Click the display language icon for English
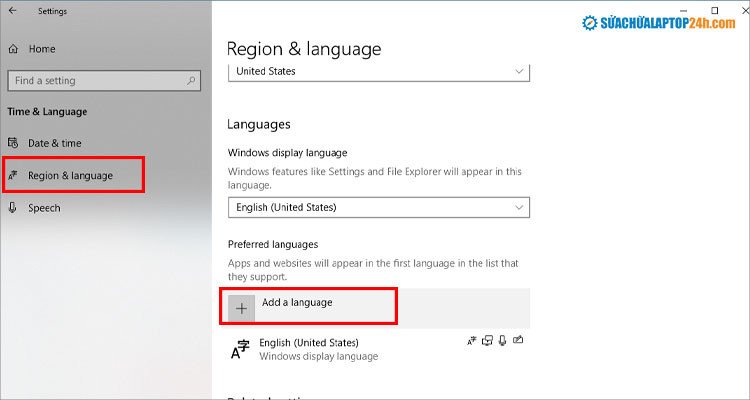 click(472, 341)
